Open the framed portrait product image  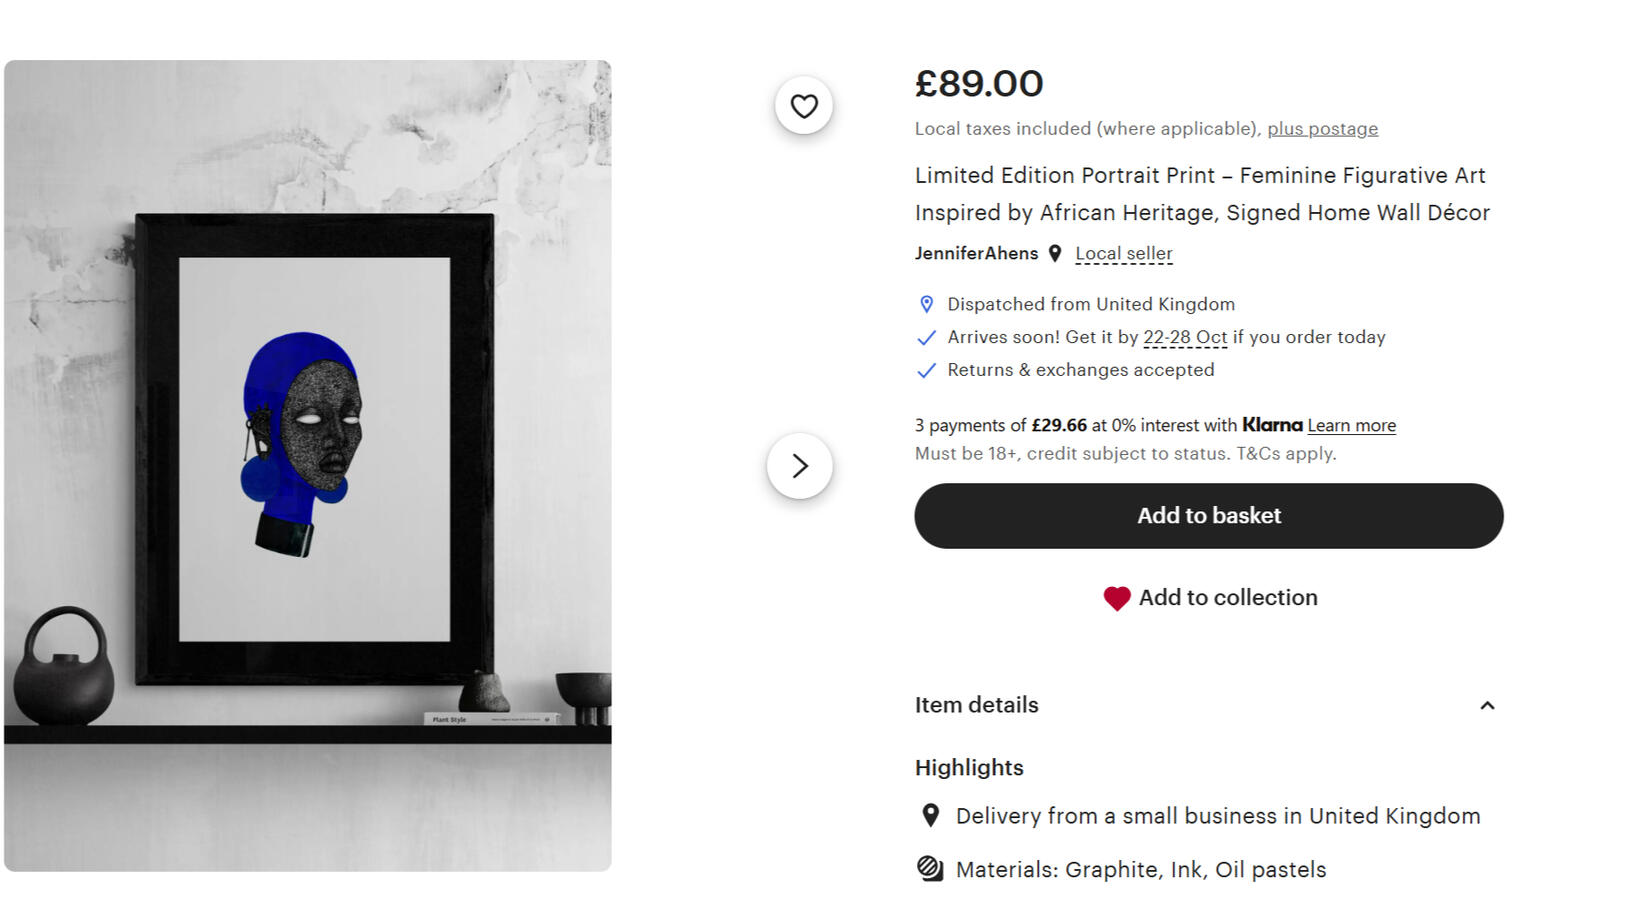point(308,466)
